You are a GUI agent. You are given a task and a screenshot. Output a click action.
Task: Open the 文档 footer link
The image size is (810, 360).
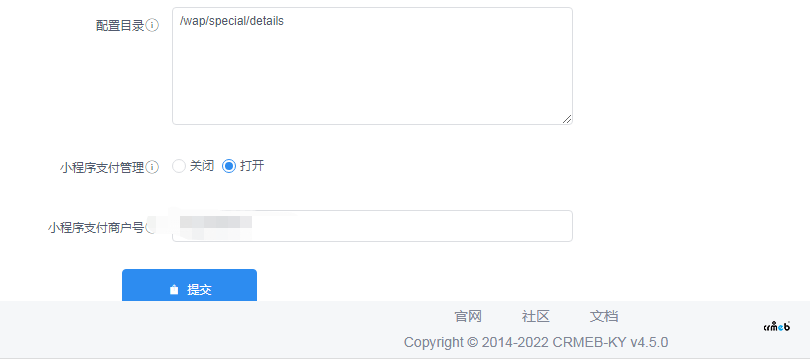tap(604, 316)
